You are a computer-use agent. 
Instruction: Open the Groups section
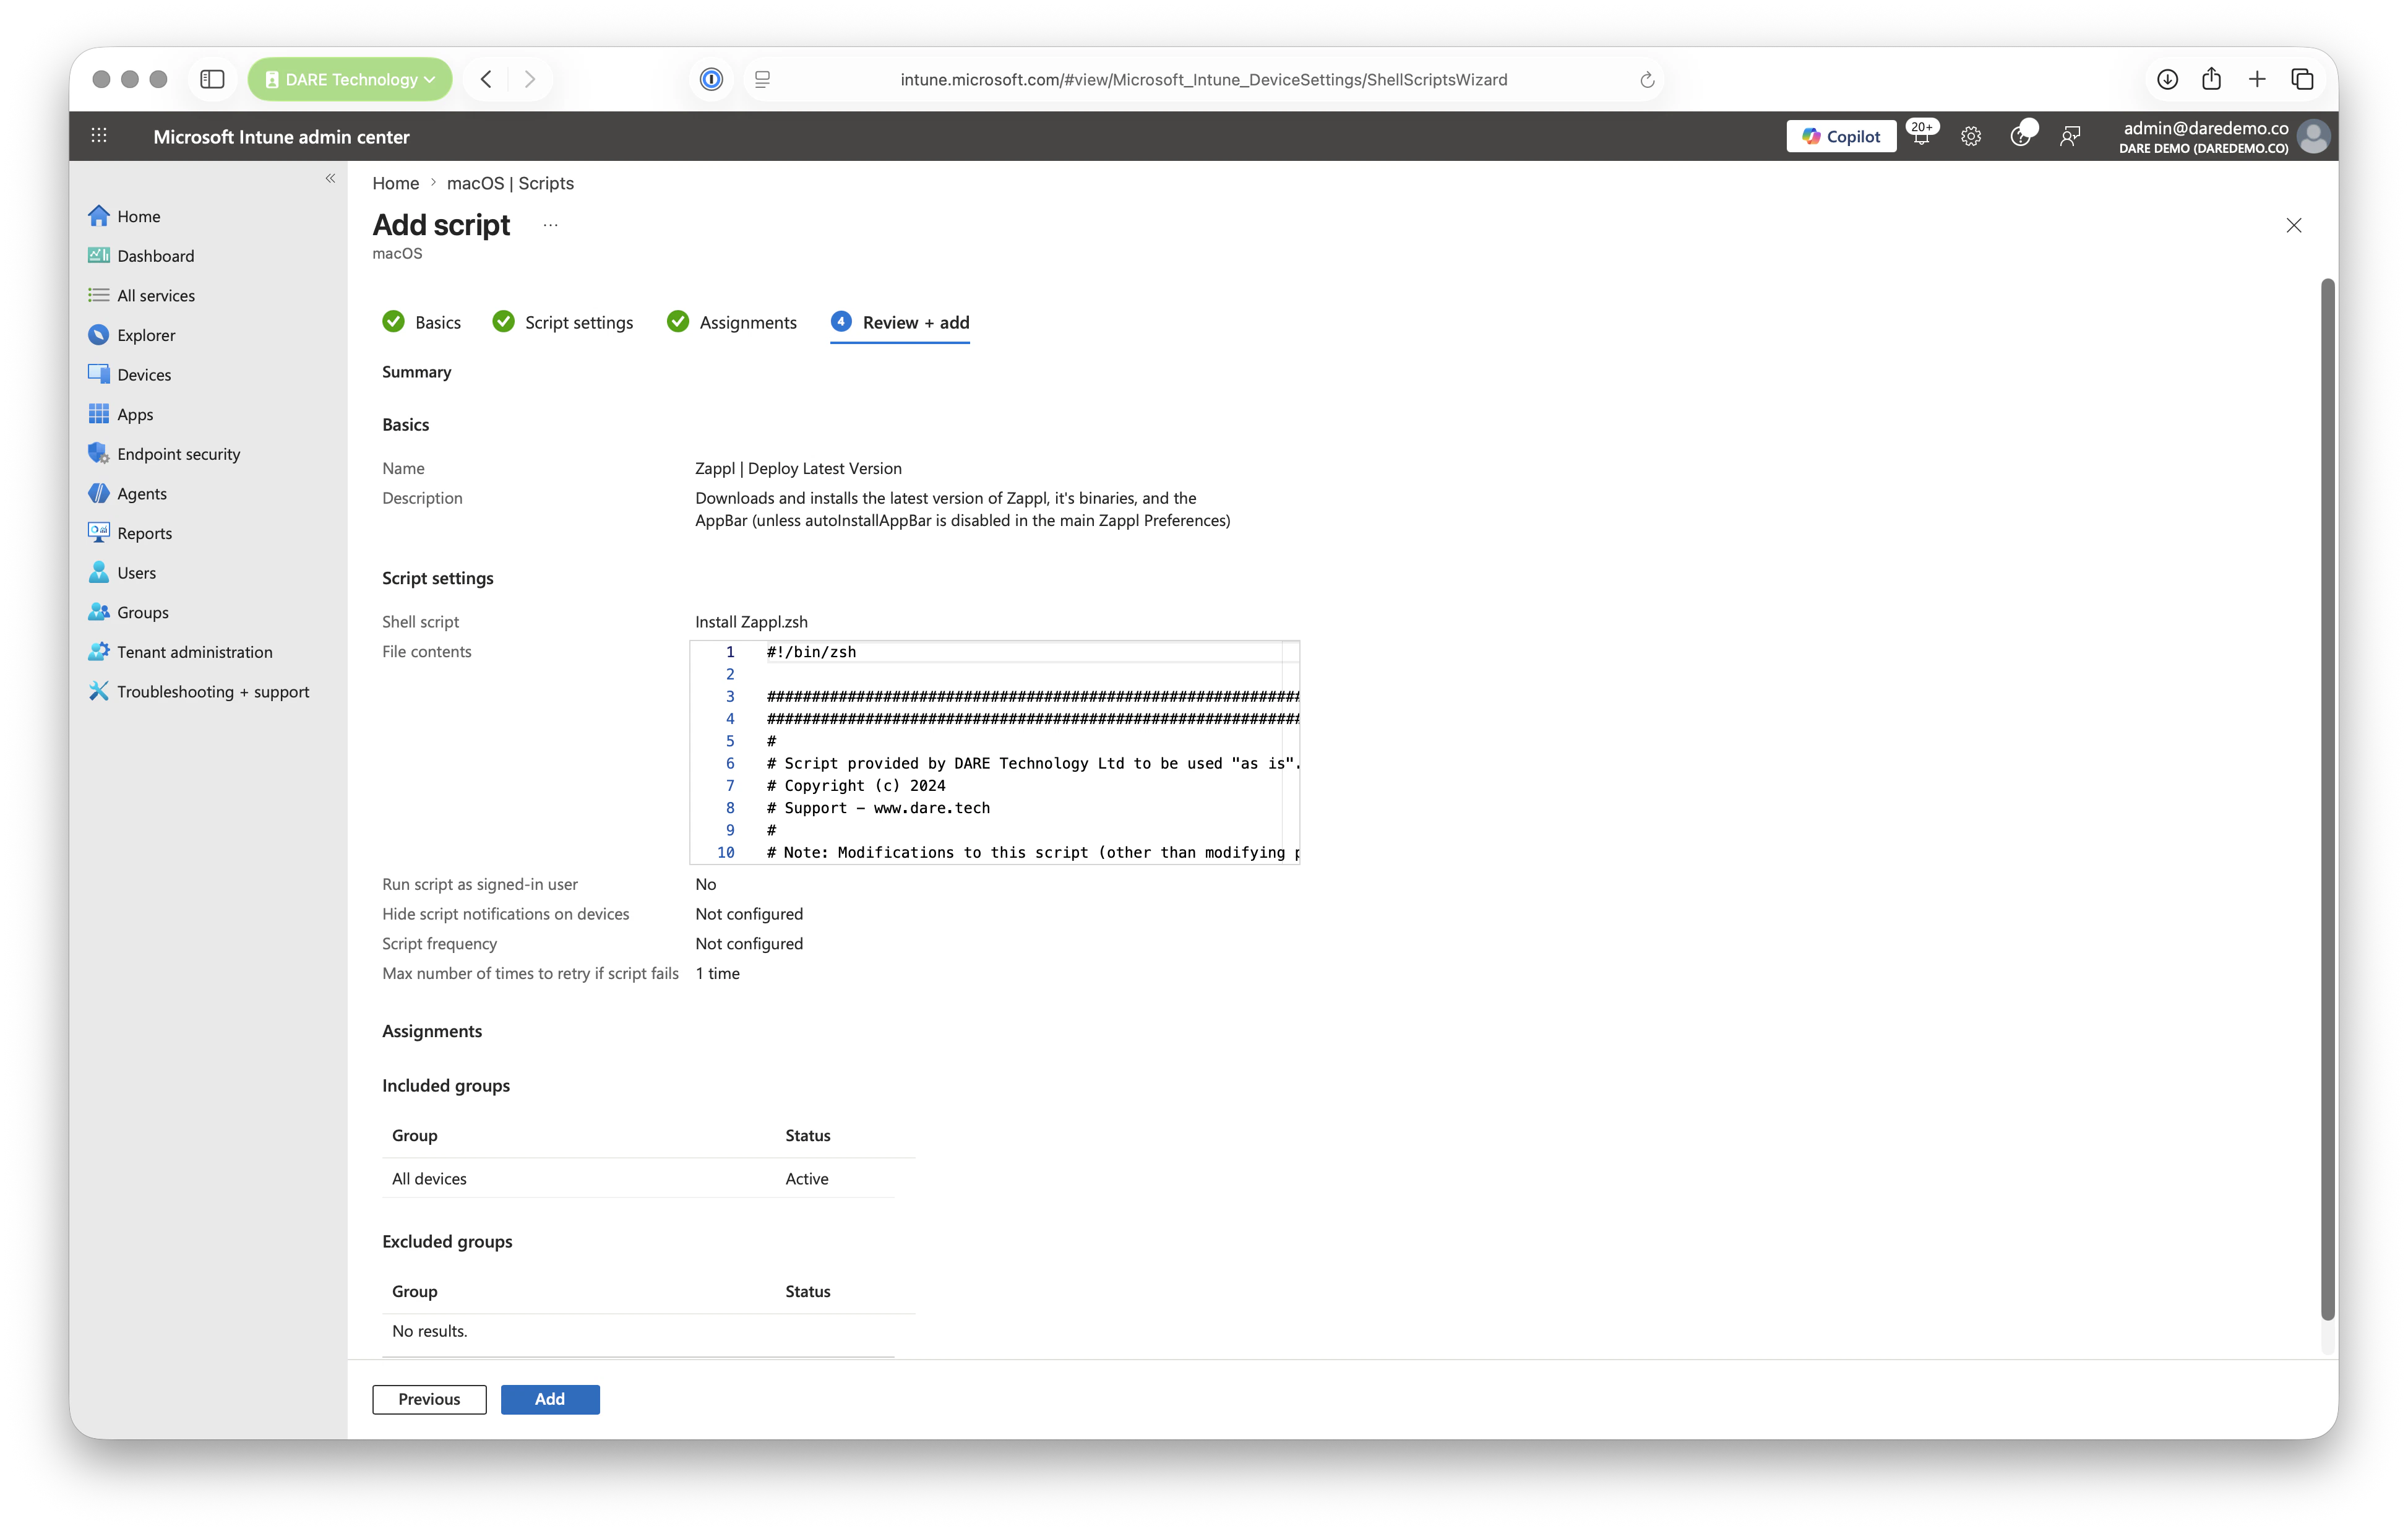point(141,611)
